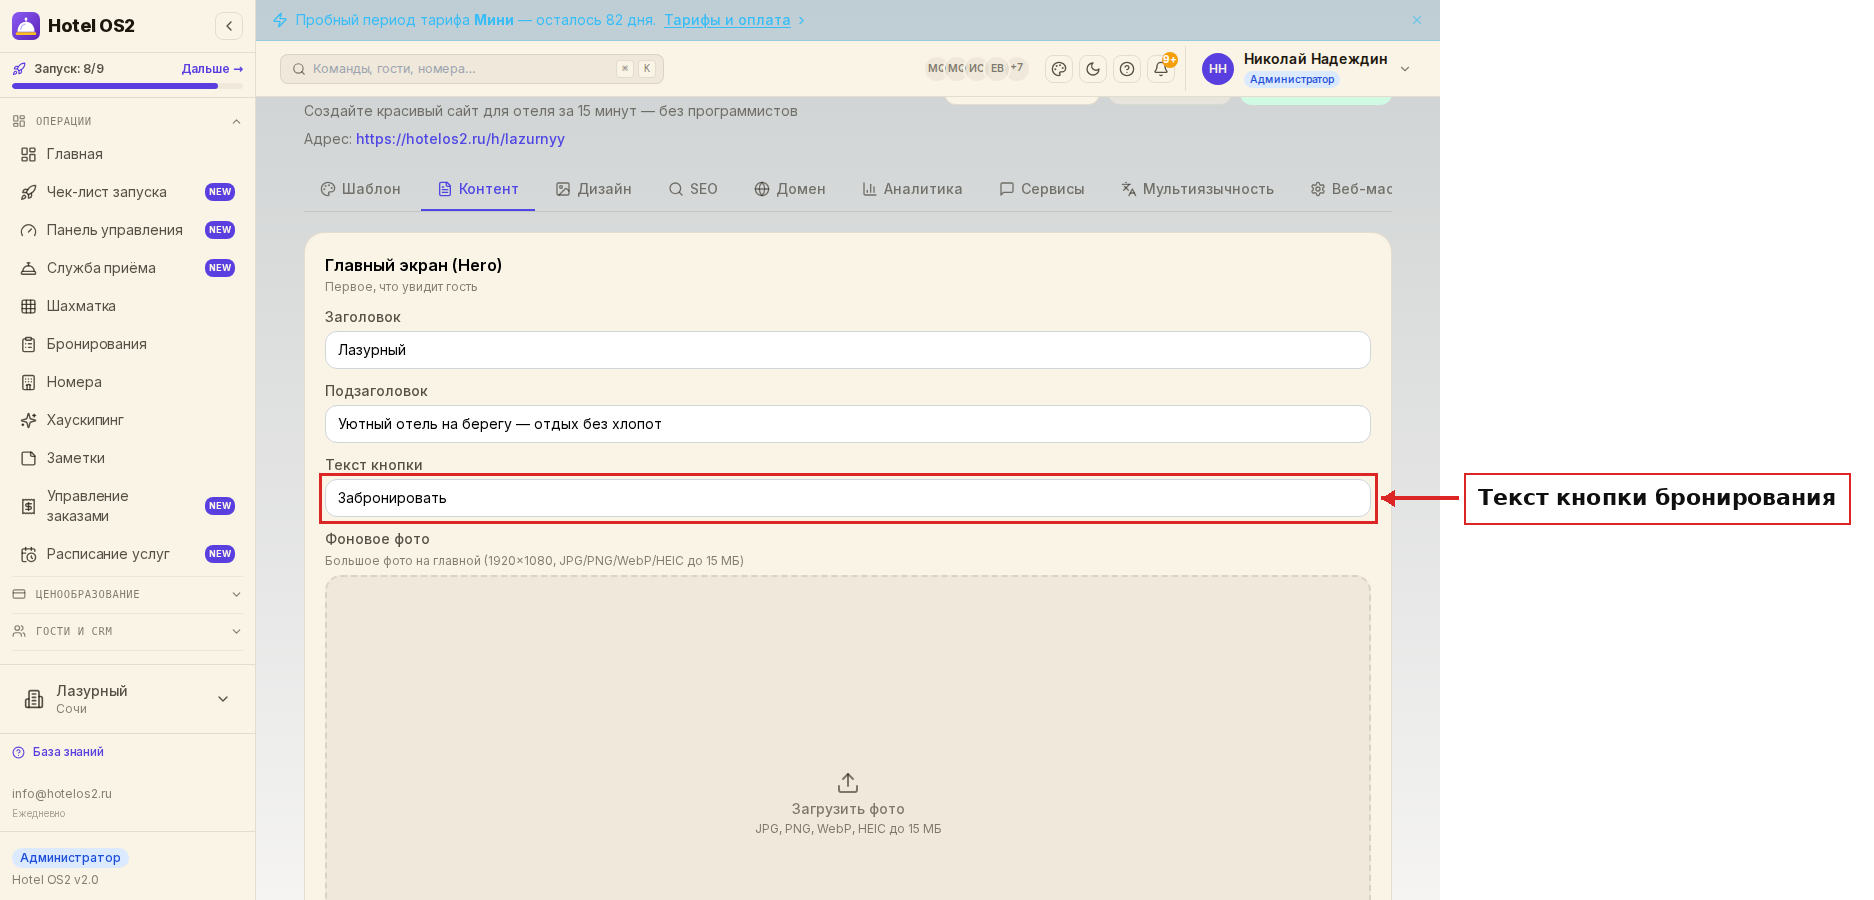Viewport: 1874px width, 900px height.
Task: Switch to the Шаблон tab
Action: (x=360, y=189)
